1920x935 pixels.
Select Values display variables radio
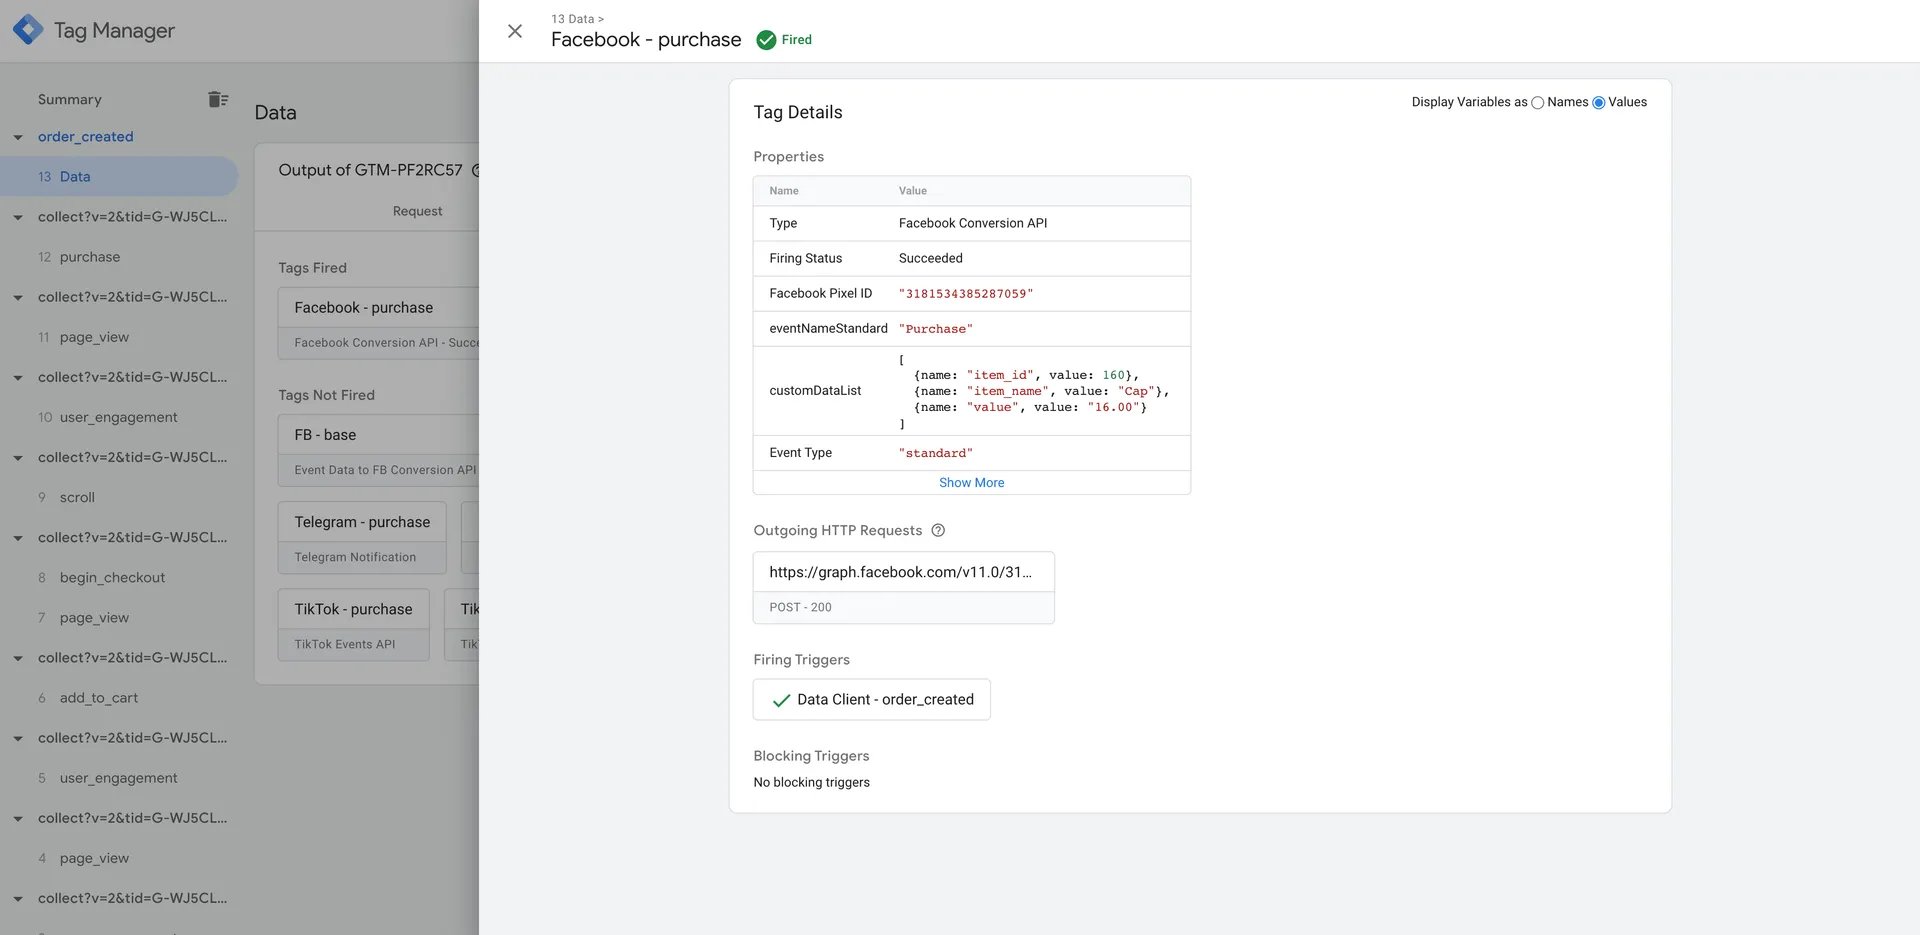coord(1598,103)
